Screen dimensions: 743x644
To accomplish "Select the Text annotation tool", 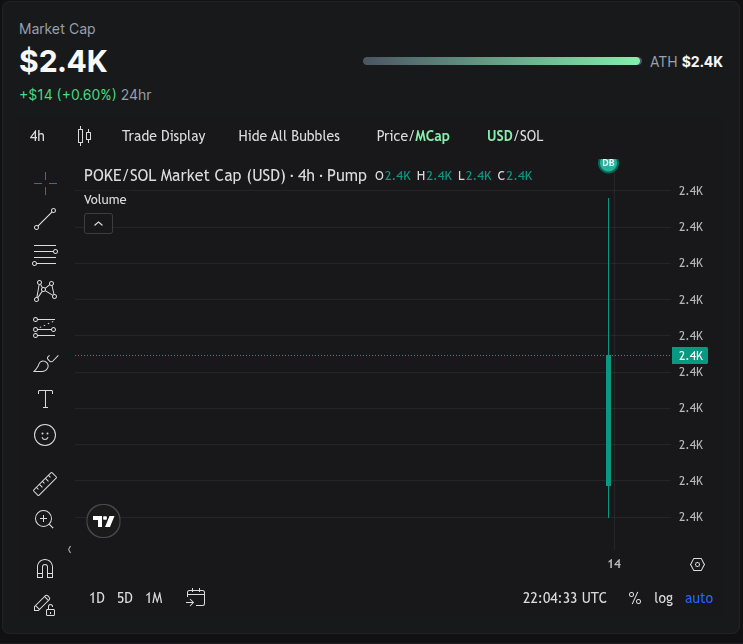I will [x=45, y=400].
